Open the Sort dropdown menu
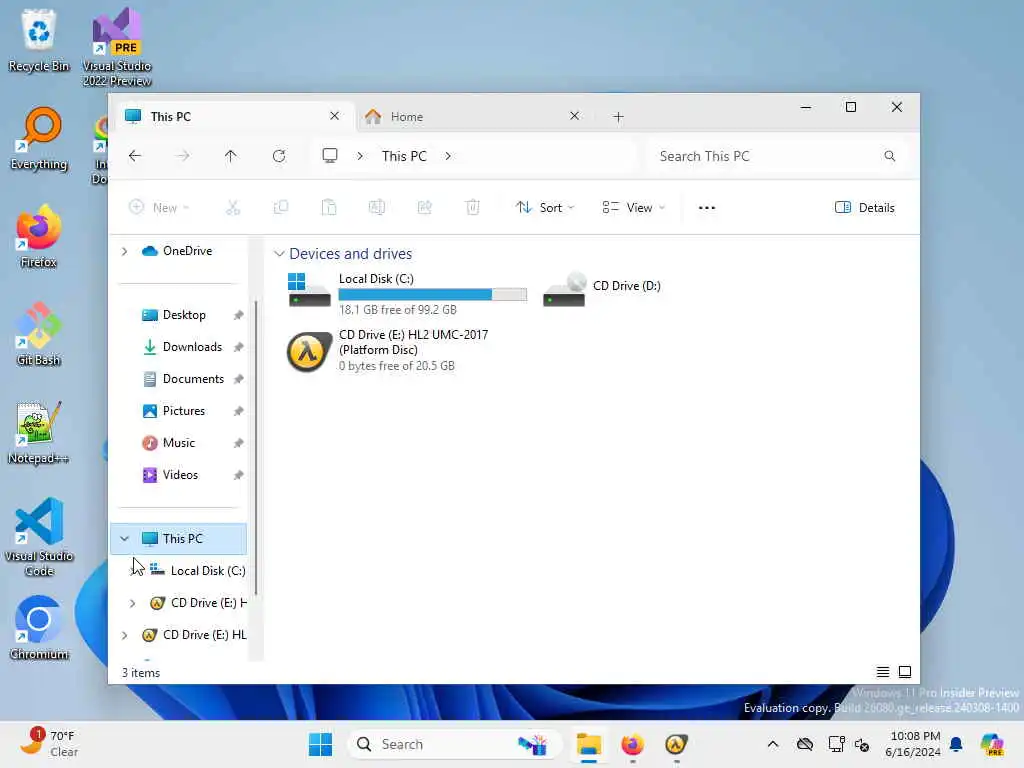Viewport: 1024px width, 768px height. [x=545, y=208]
